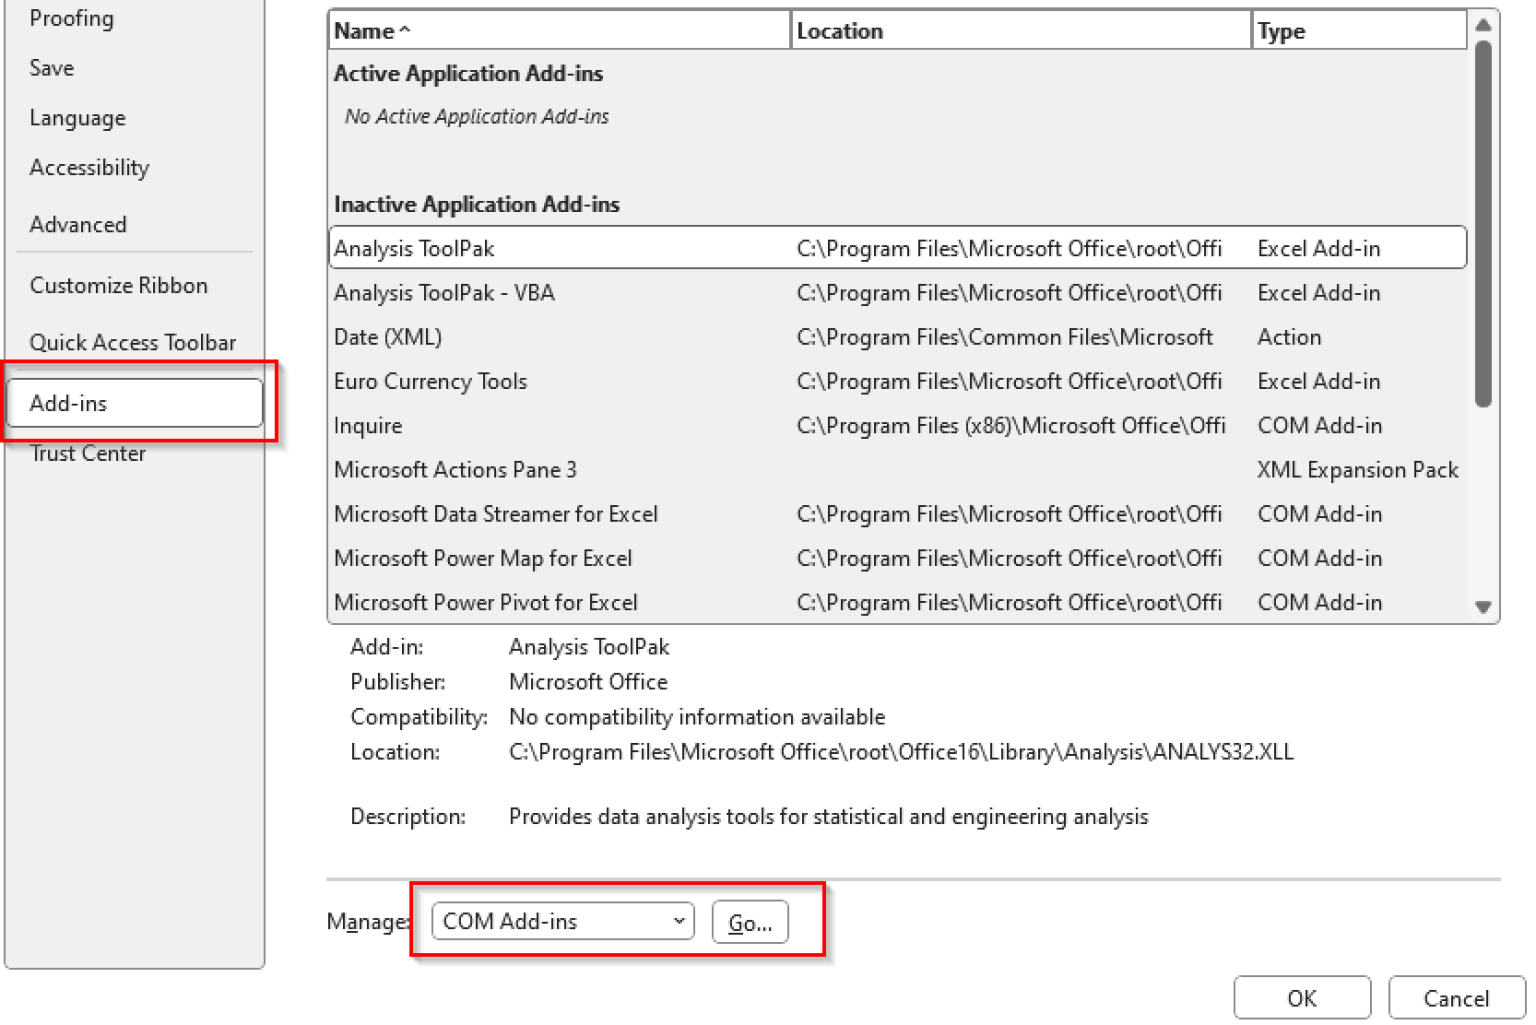
Task: Open the Manage add-ins type dropdown
Action: point(678,921)
